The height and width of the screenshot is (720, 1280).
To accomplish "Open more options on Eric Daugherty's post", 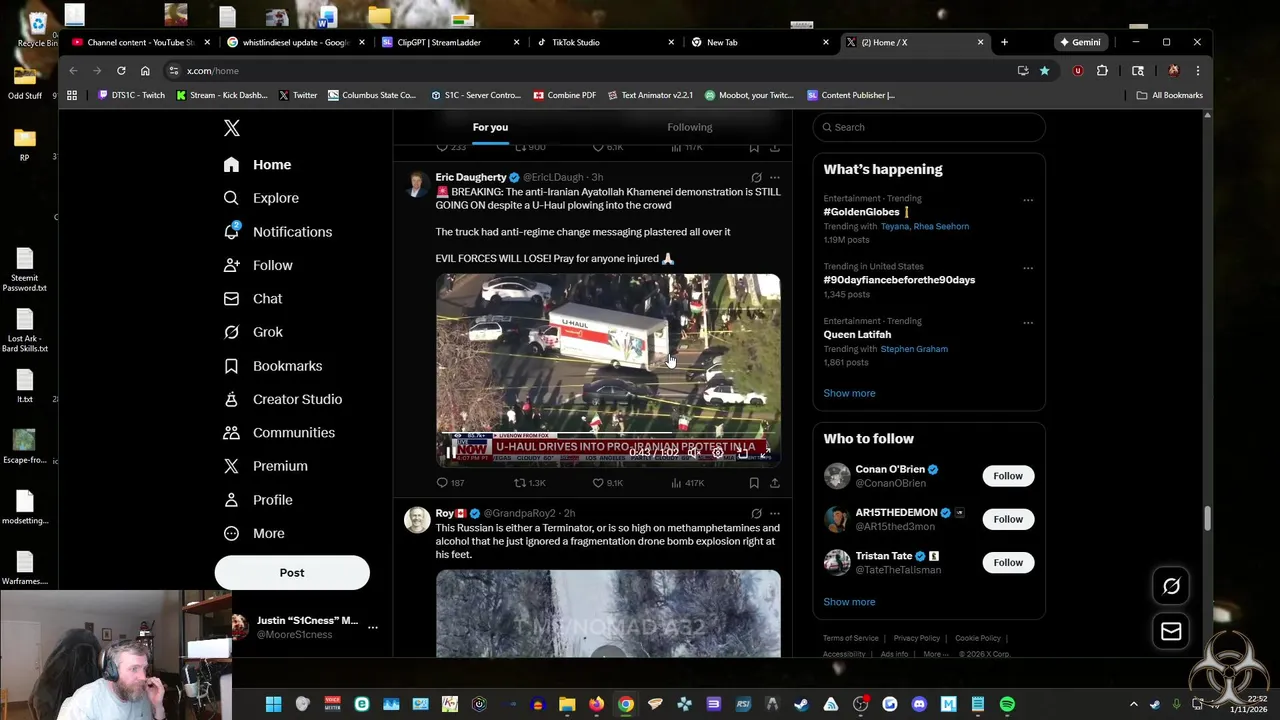I will 774,177.
